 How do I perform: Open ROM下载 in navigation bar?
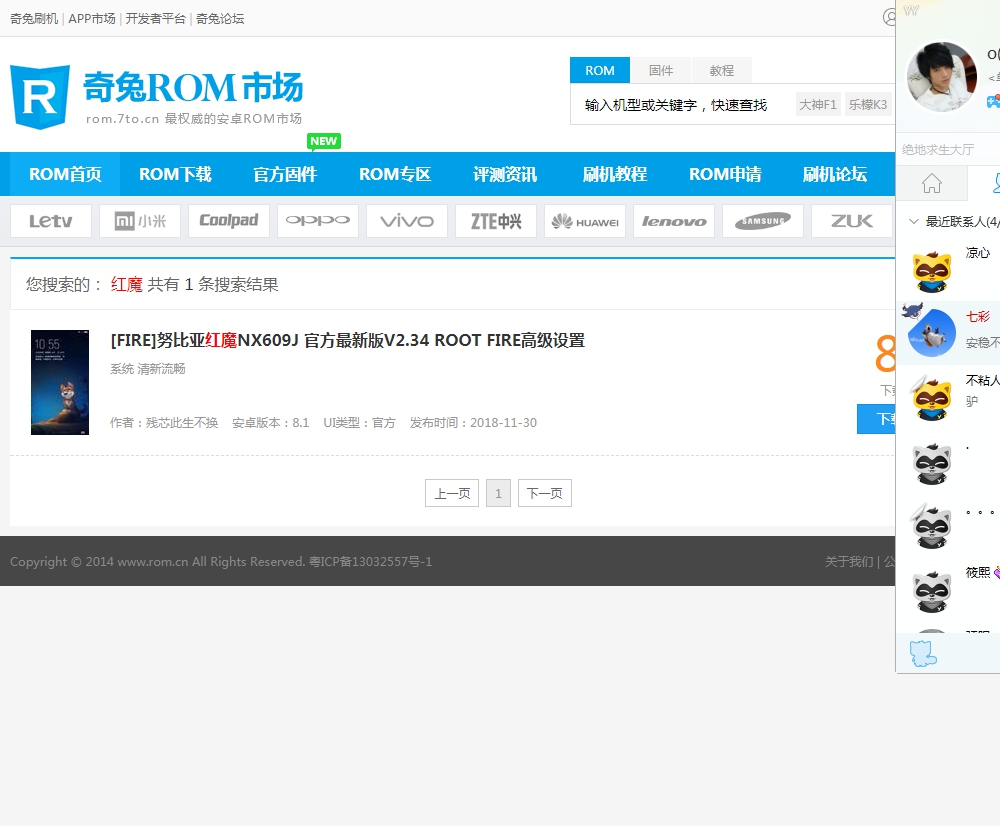point(175,174)
